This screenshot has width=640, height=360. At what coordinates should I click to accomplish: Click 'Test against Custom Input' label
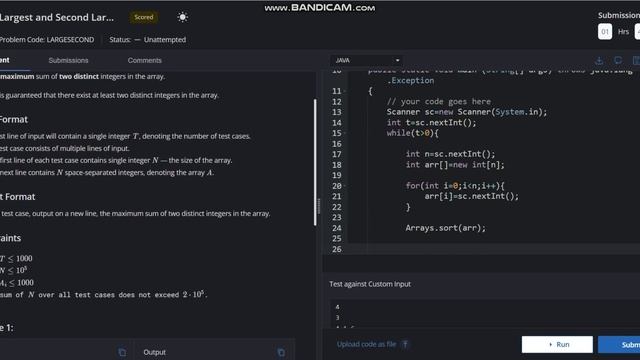(370, 284)
